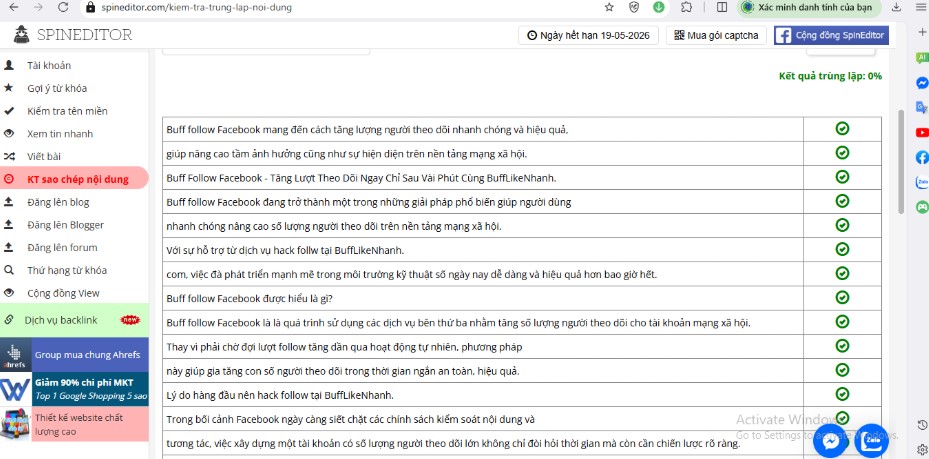The image size is (929, 459).
Task: Open Group mua chung Ahrefs banner
Action: click(74, 355)
